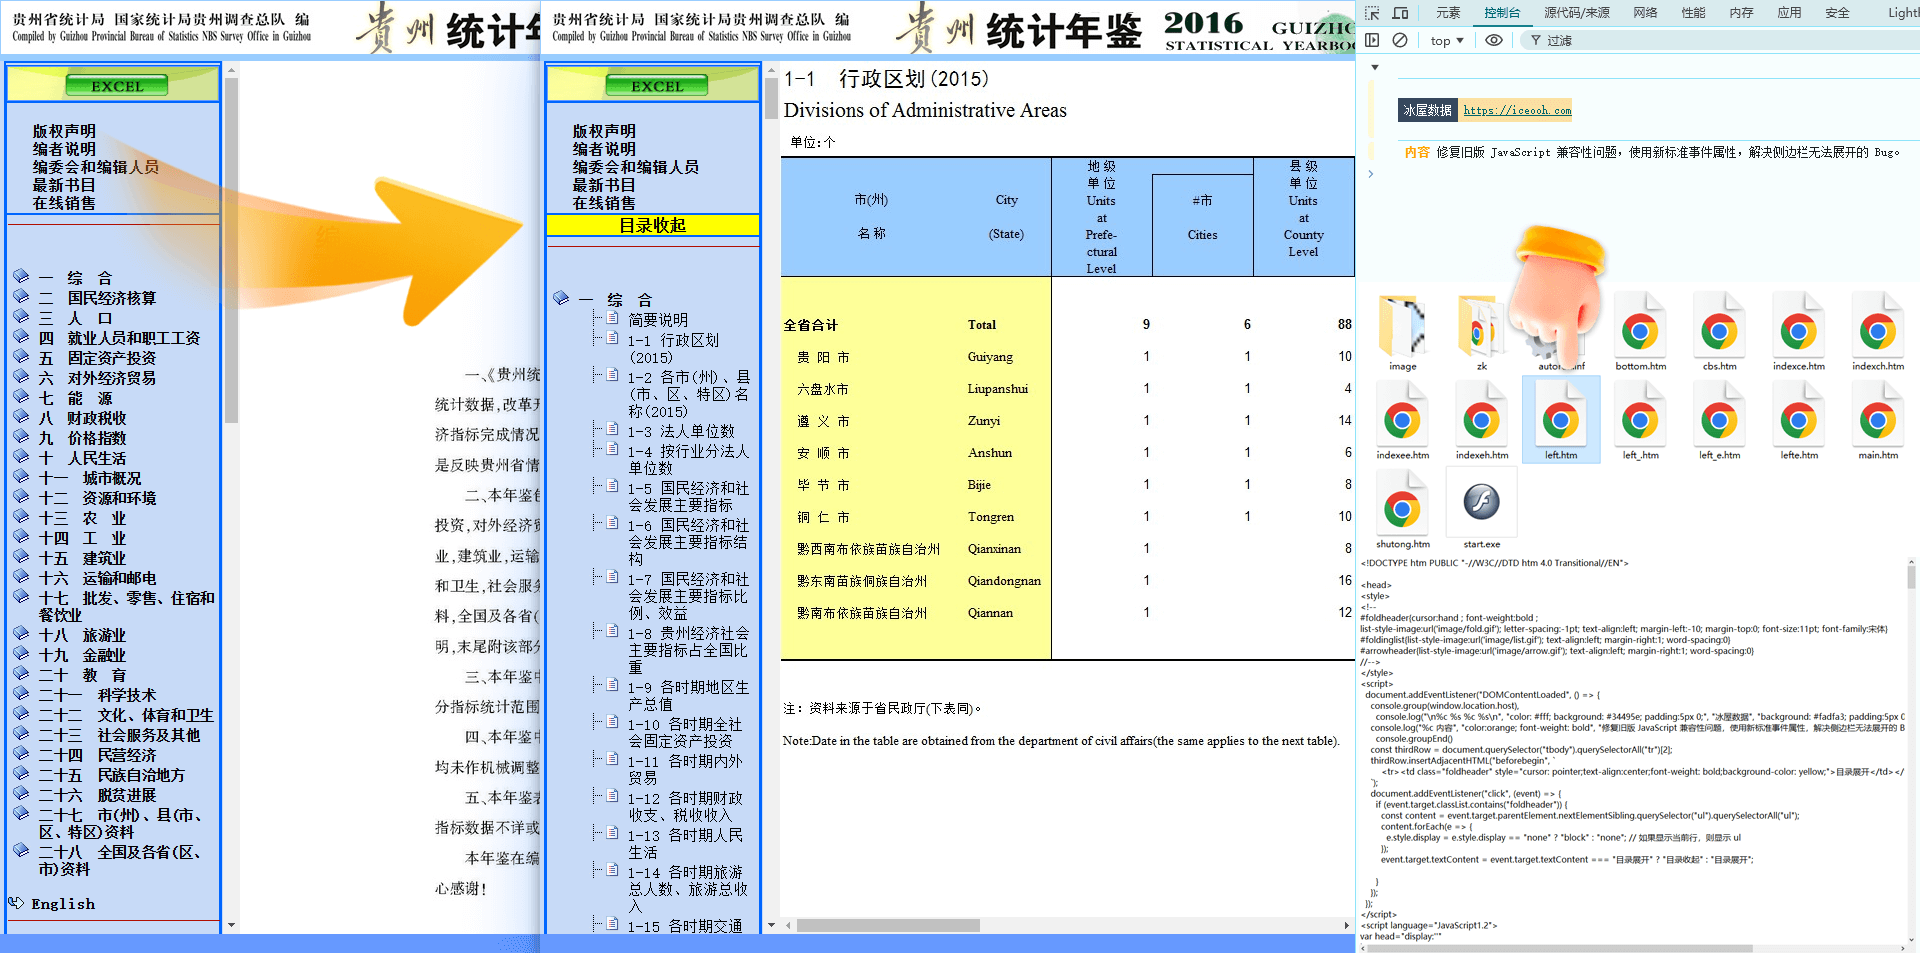
Task: Switch to the 网络 tab
Action: point(1645,13)
